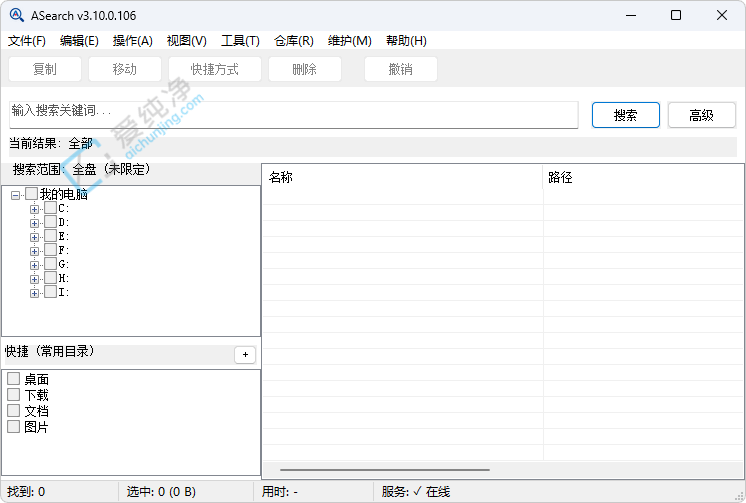
Task: Click the 找到: 0 status entry
Action: tap(26, 492)
